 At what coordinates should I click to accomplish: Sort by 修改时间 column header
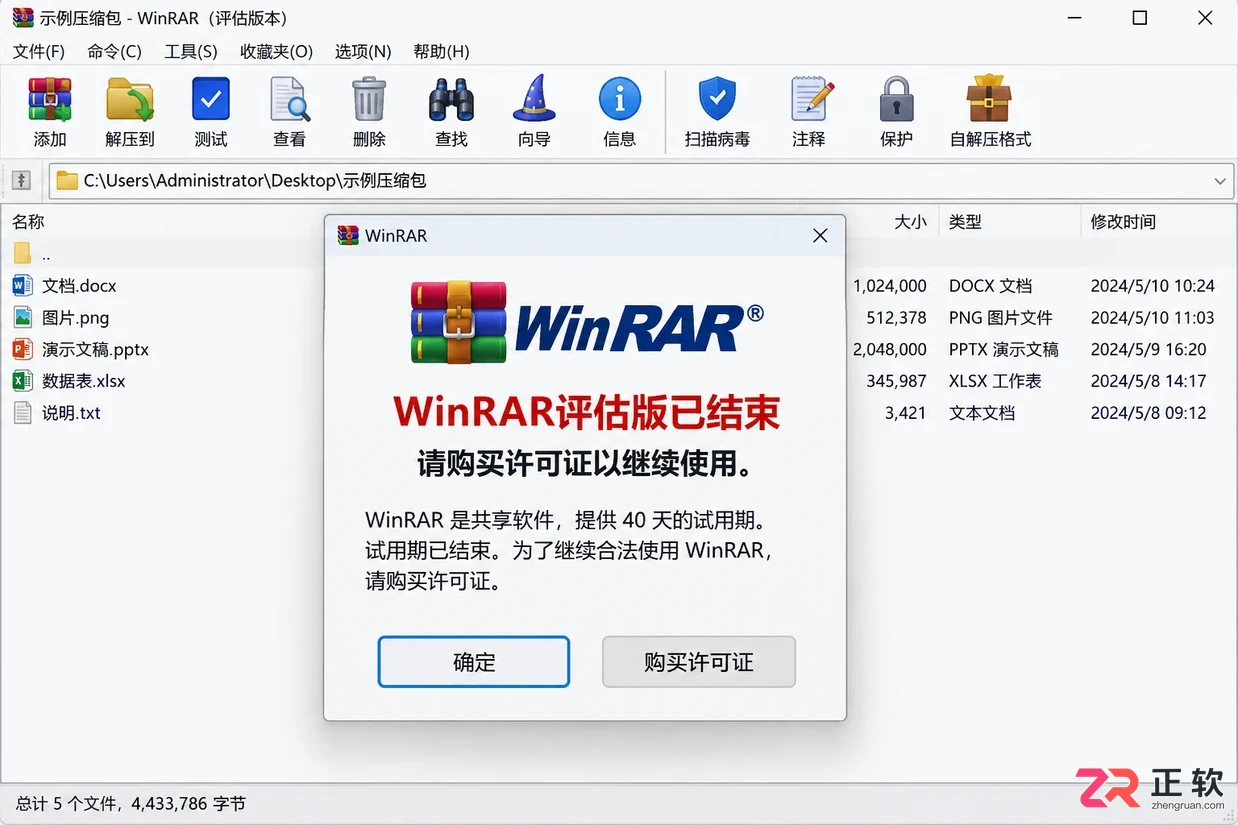pos(1123,222)
